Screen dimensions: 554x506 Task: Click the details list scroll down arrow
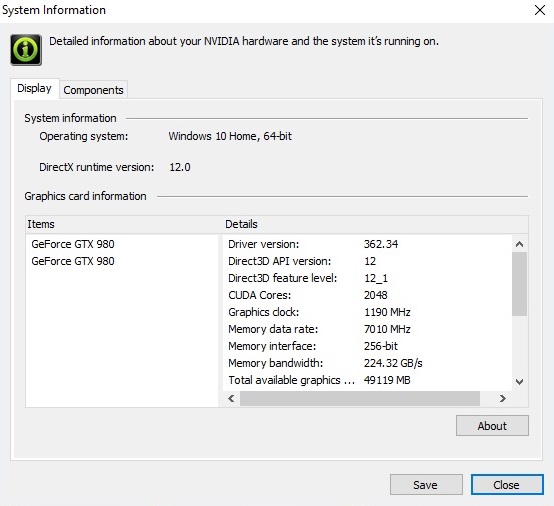pos(519,382)
